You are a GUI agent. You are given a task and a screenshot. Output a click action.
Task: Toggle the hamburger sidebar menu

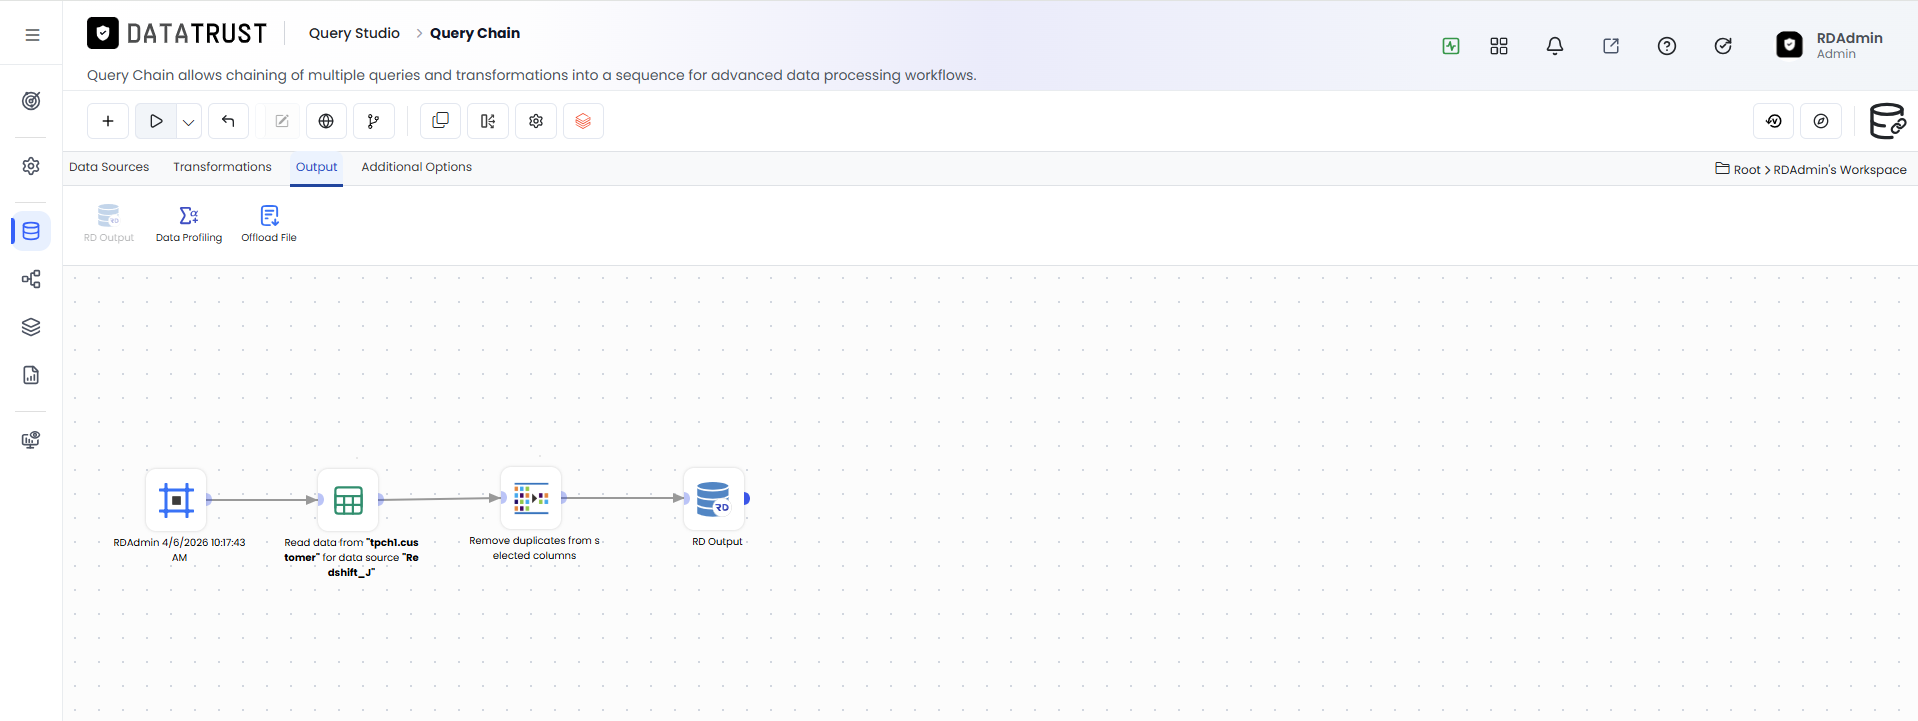pos(32,35)
